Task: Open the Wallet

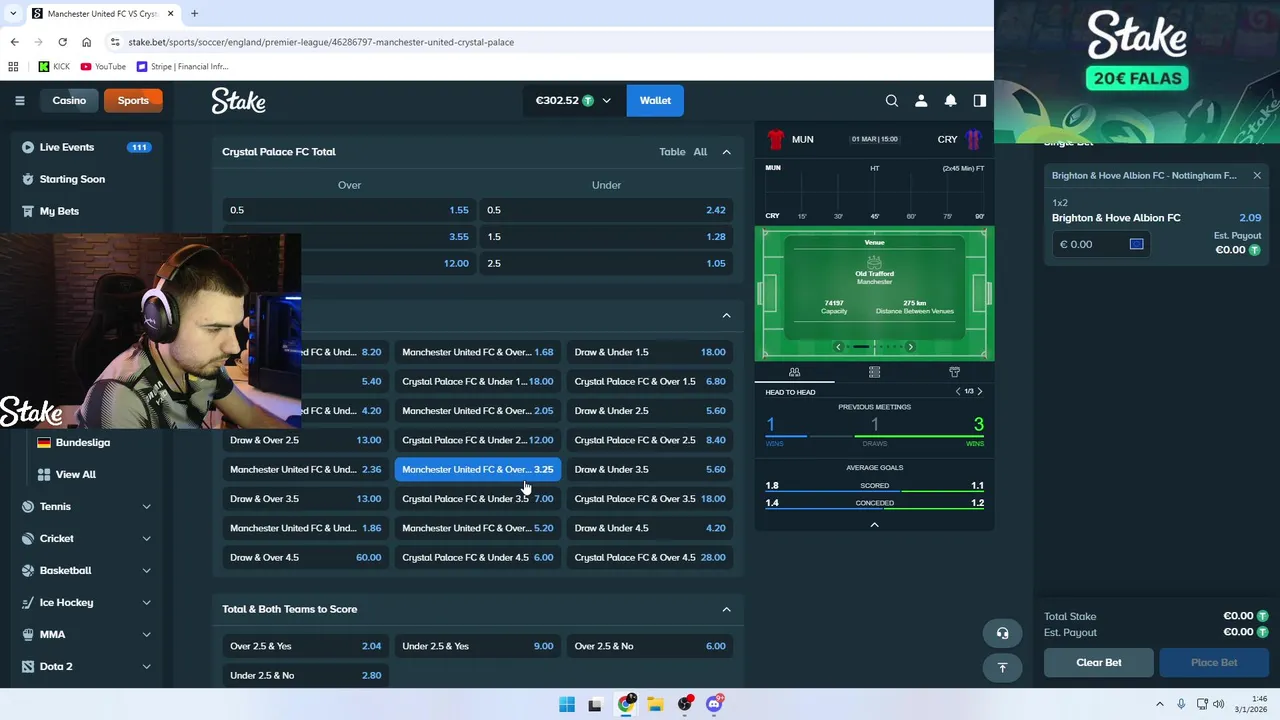Action: [x=655, y=100]
